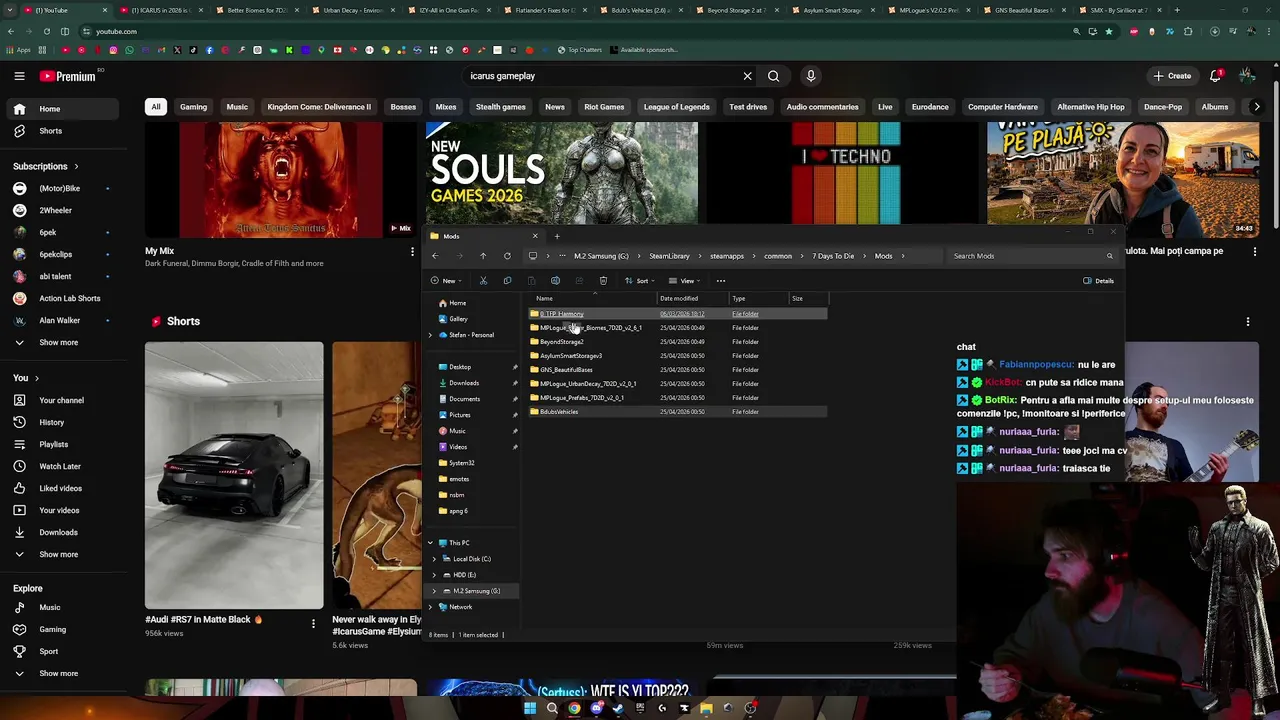Expand the Local Disk (C:) tree node
The image size is (1280, 720).
[x=435, y=559]
